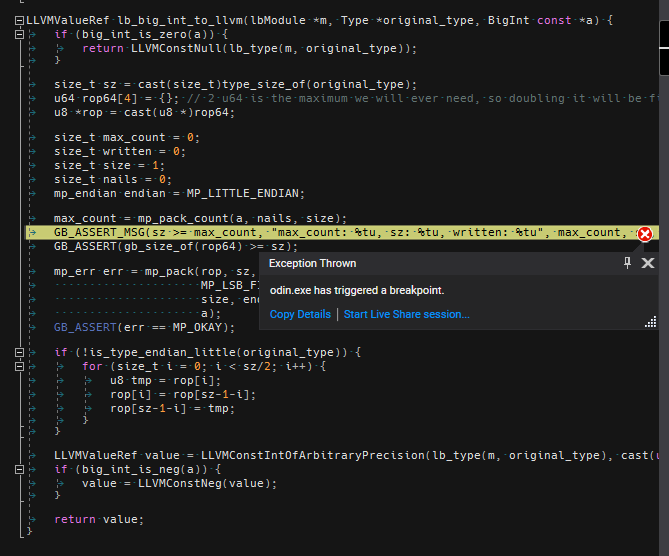Collapse the for loop block
The height and width of the screenshot is (556, 669).
(x=19, y=367)
